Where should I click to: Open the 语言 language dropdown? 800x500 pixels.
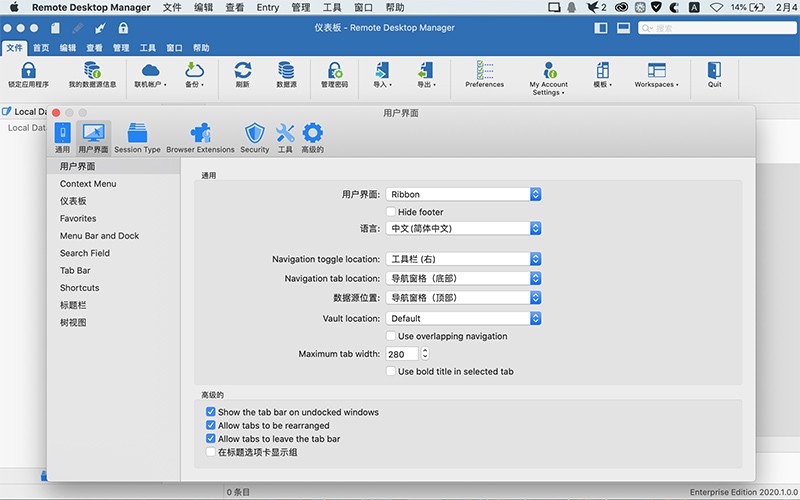463,228
